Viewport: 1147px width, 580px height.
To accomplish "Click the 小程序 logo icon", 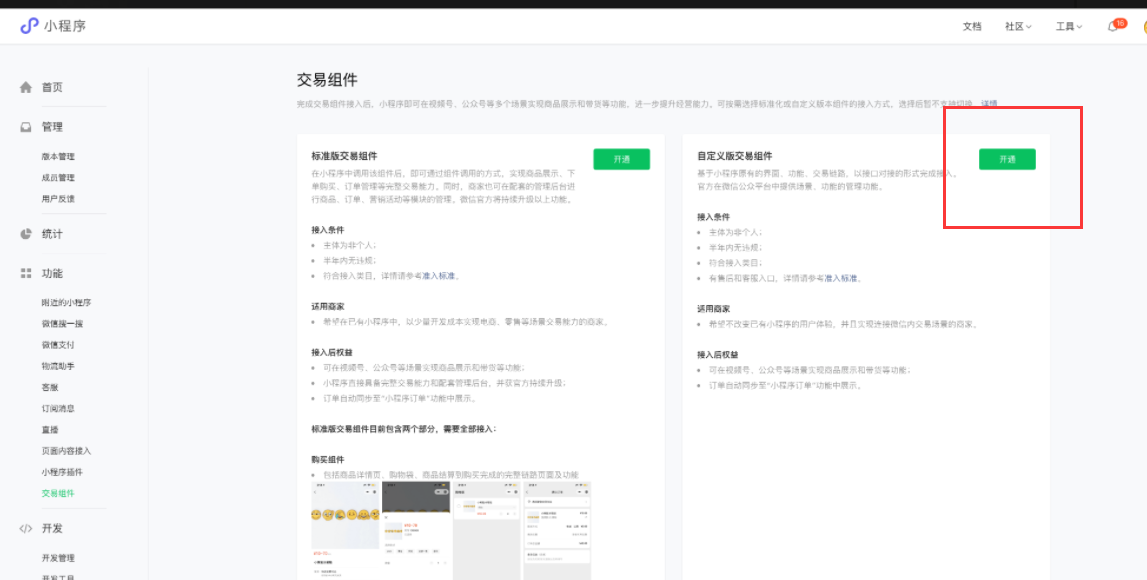I will point(29,26).
